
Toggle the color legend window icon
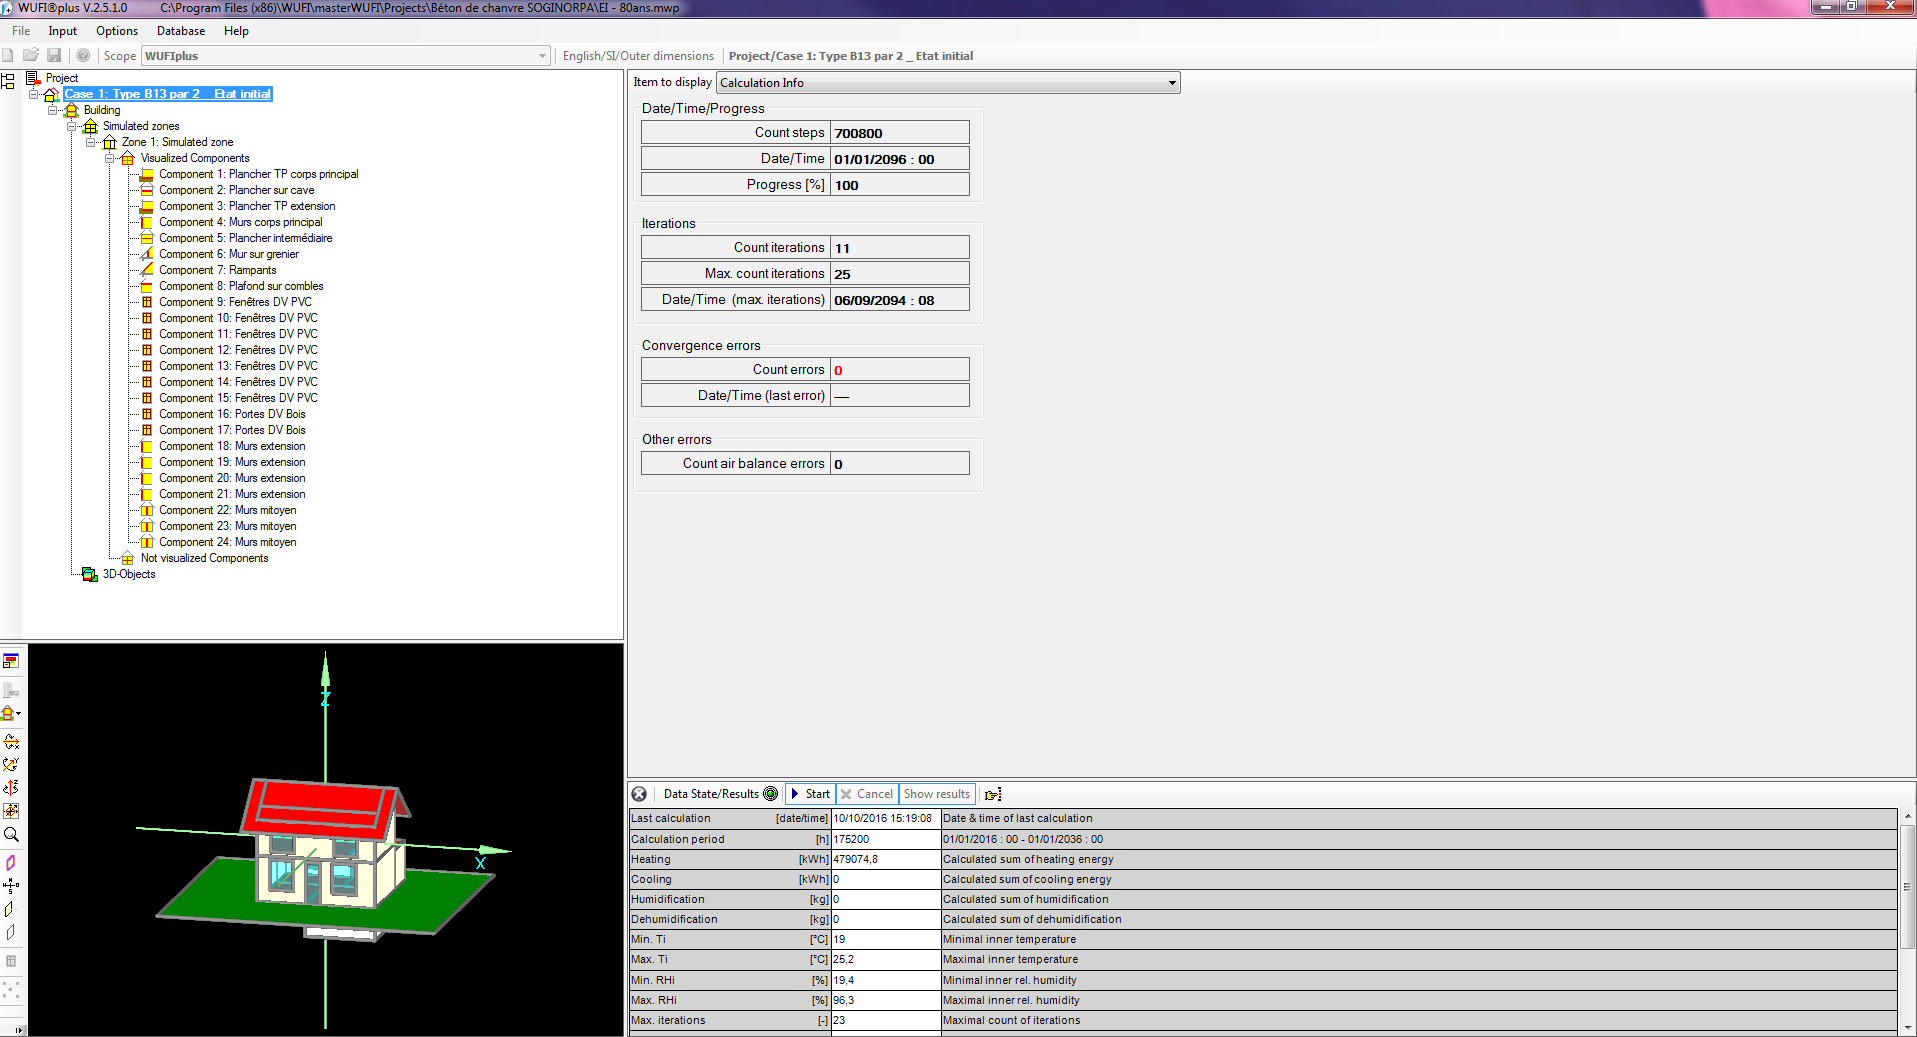point(11,661)
